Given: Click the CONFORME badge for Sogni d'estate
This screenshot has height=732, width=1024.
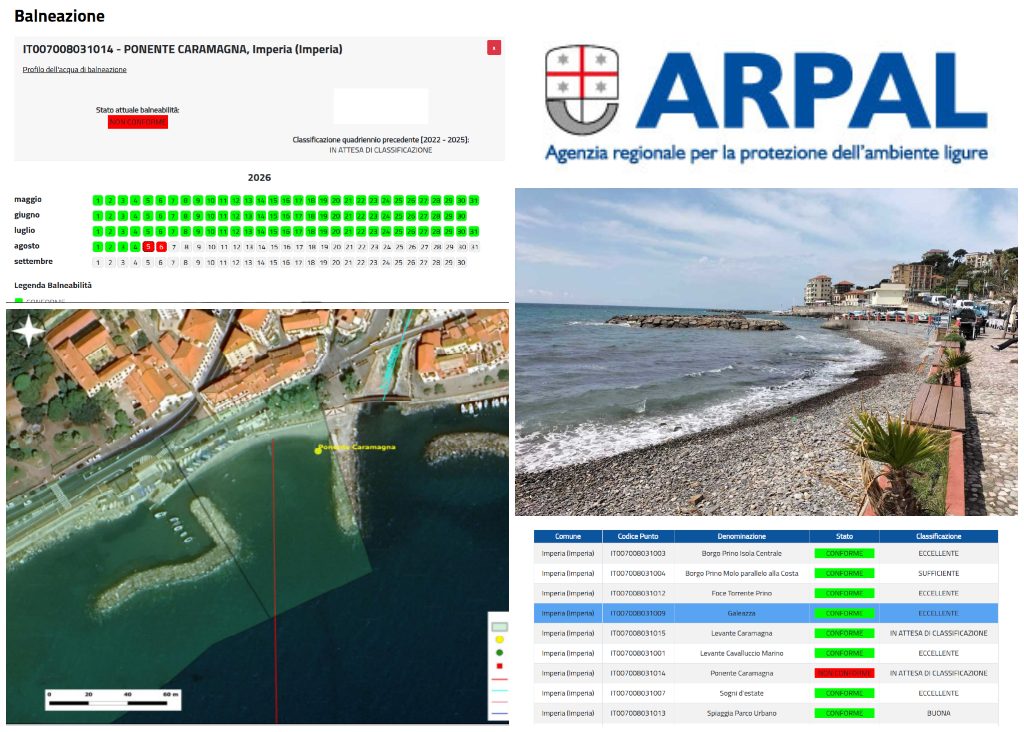Looking at the screenshot, I should coord(844,693).
